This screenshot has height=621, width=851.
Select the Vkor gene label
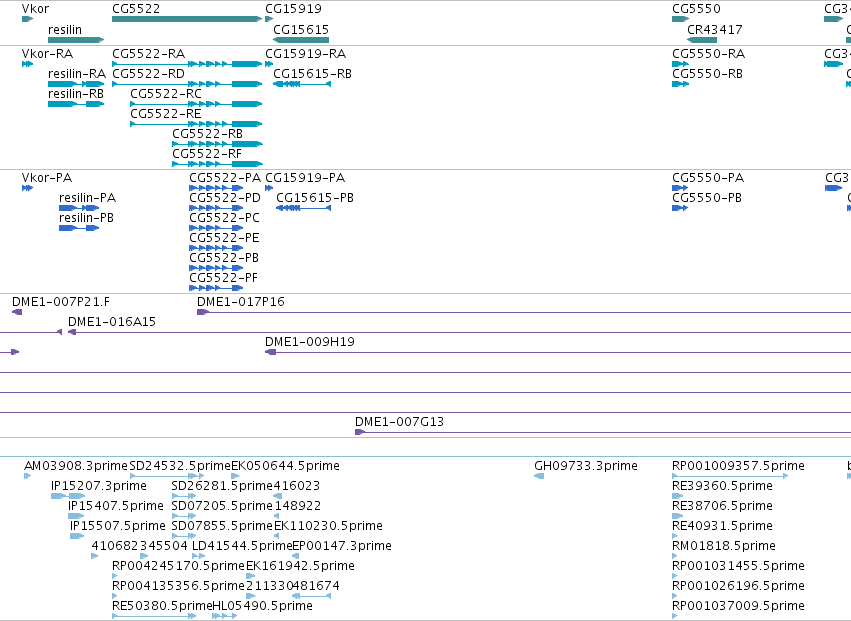pos(35,9)
